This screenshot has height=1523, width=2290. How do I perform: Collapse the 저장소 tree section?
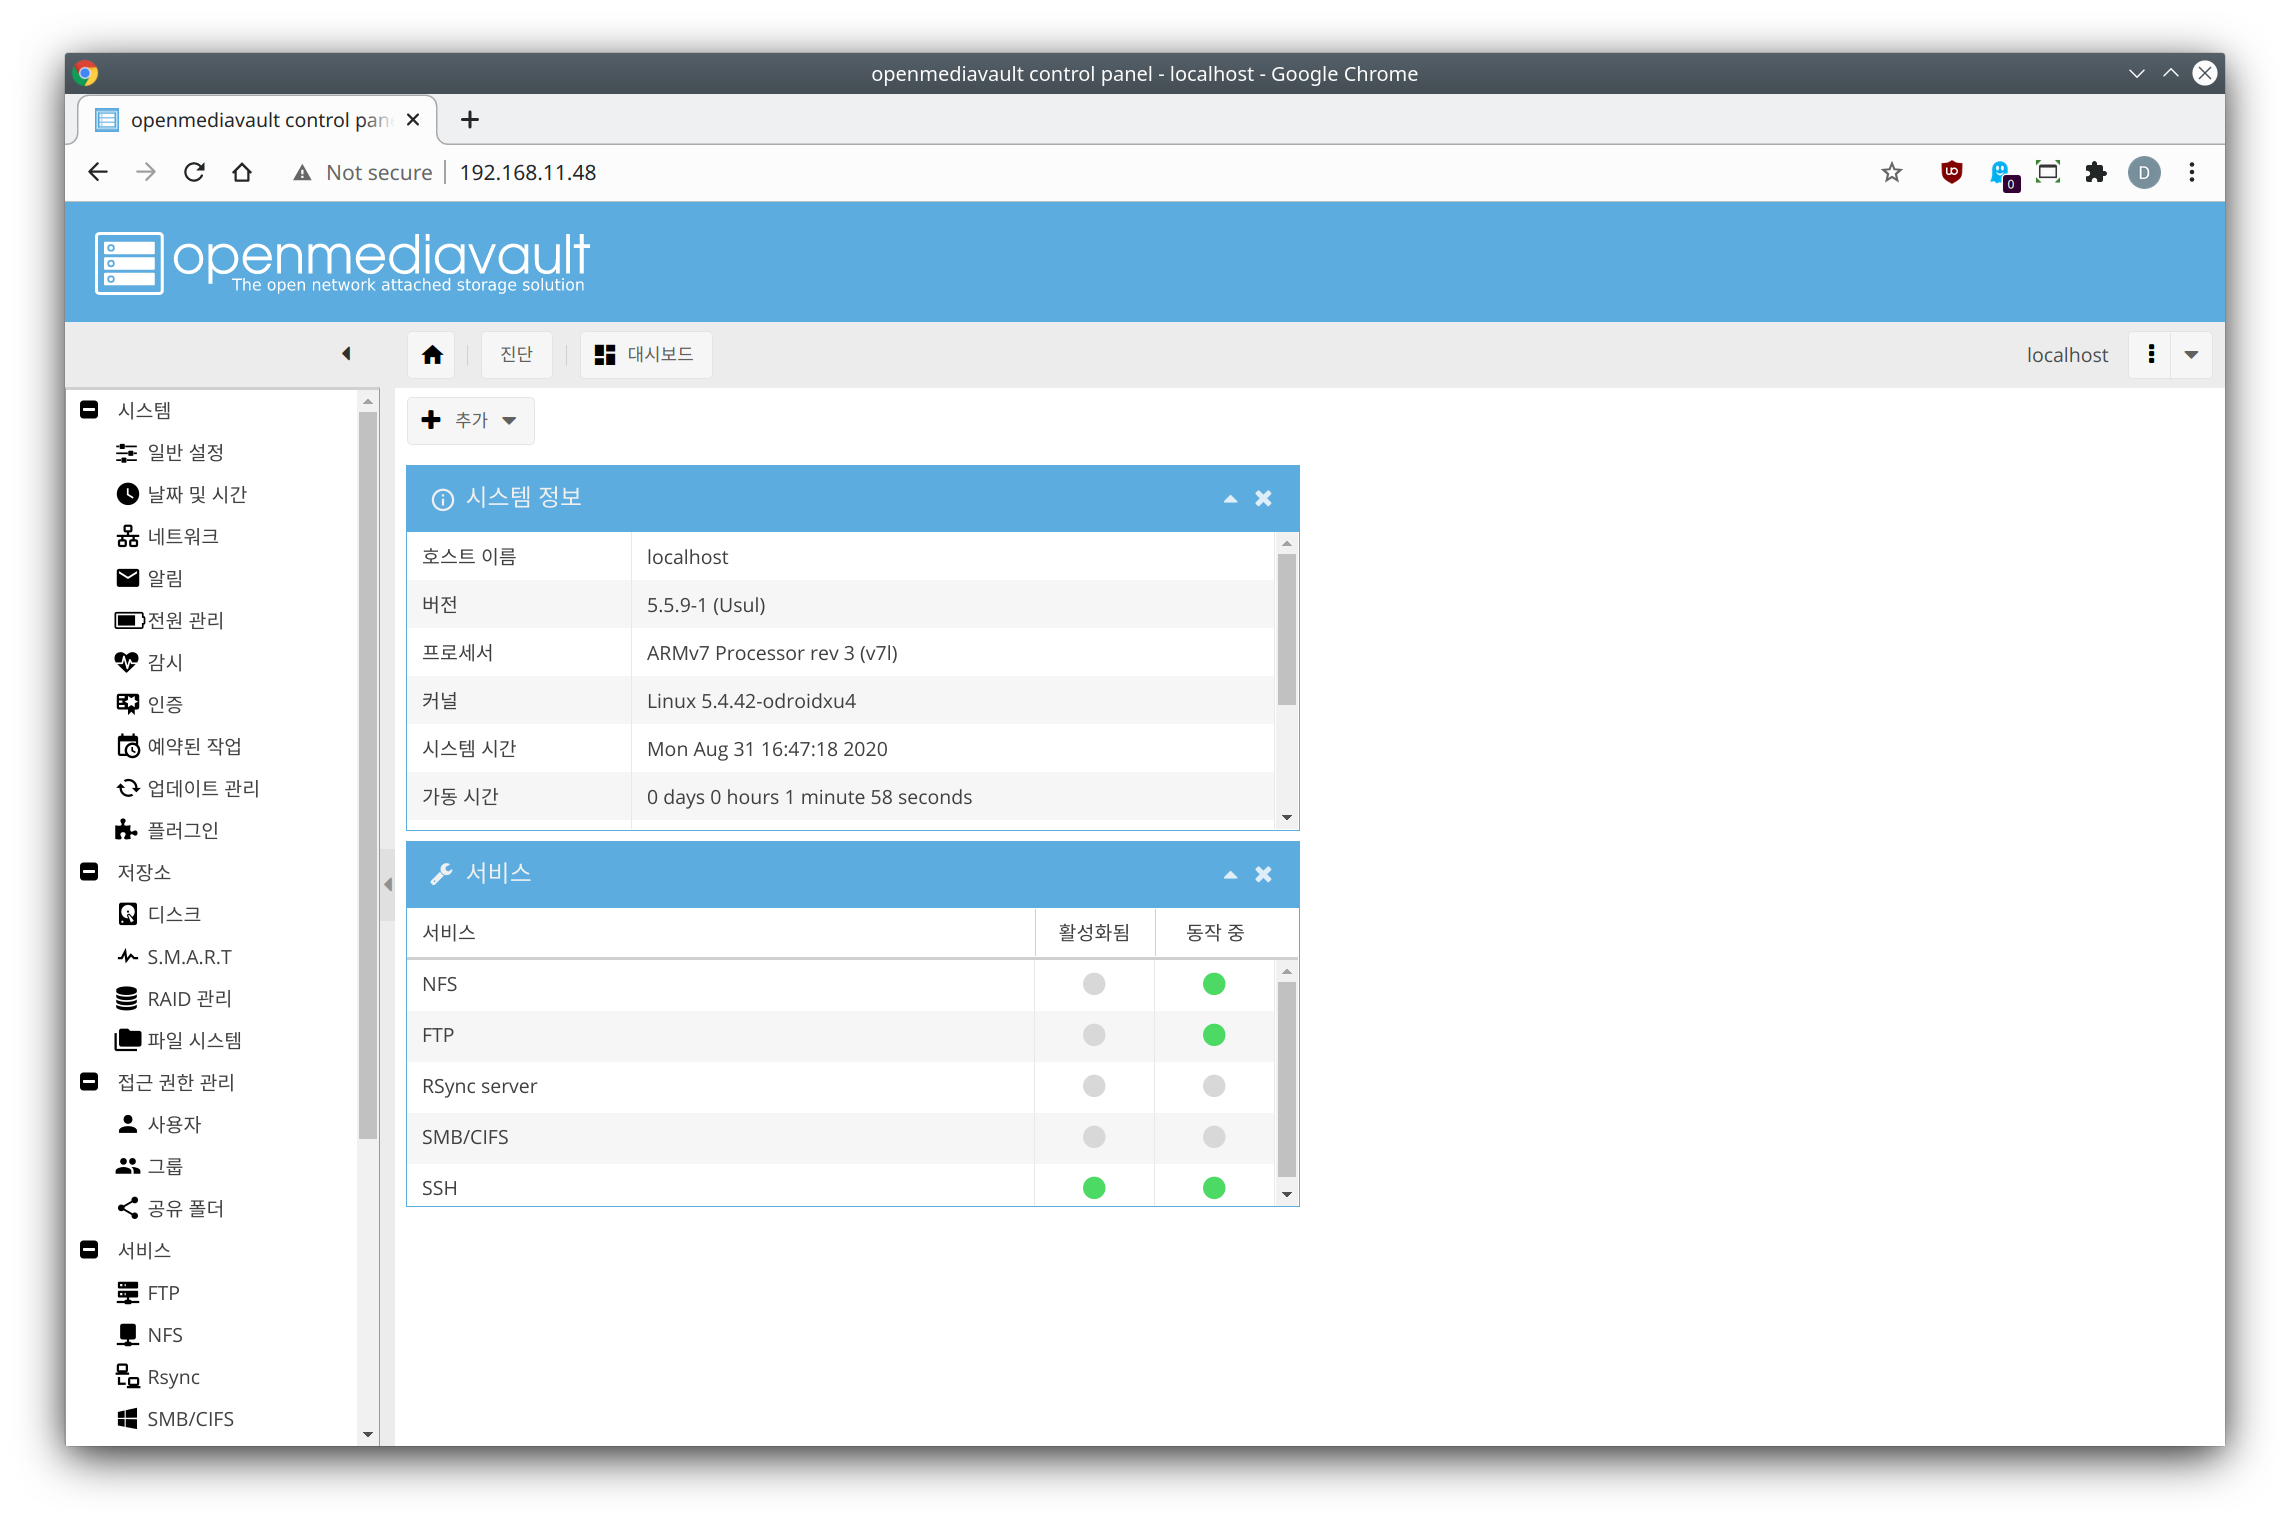click(89, 872)
